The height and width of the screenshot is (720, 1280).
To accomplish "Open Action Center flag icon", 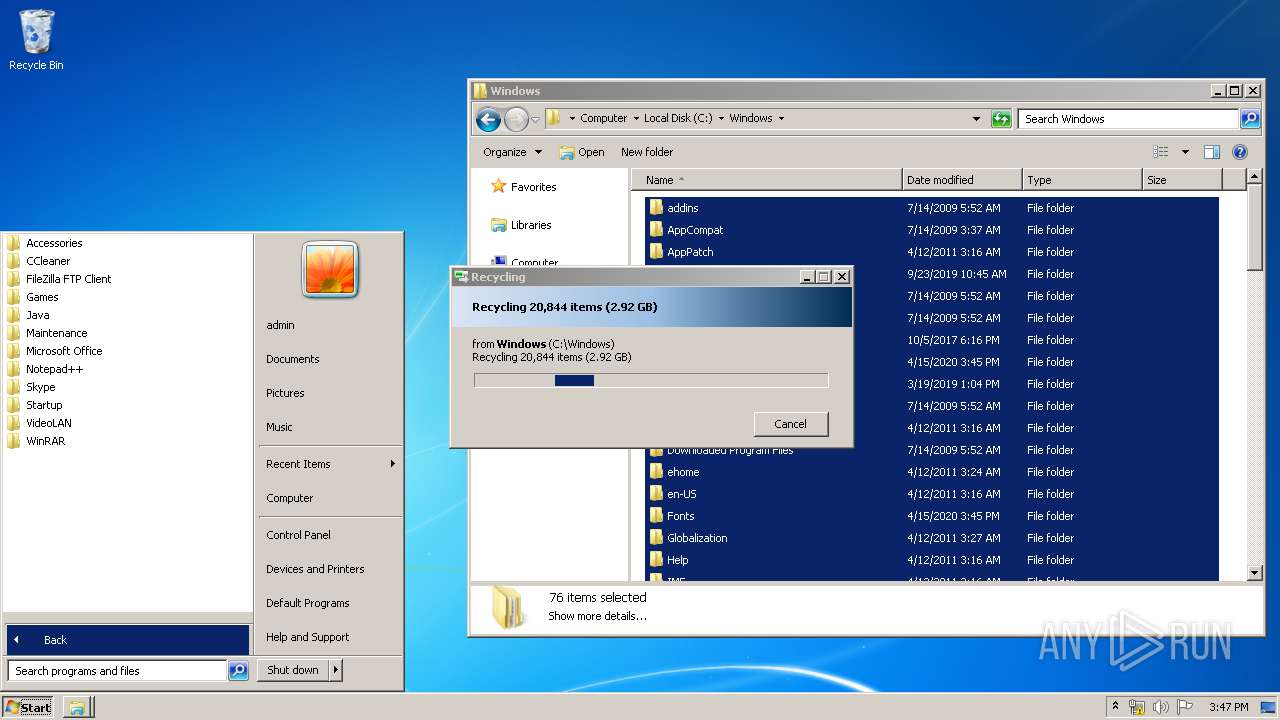I will (x=1185, y=707).
